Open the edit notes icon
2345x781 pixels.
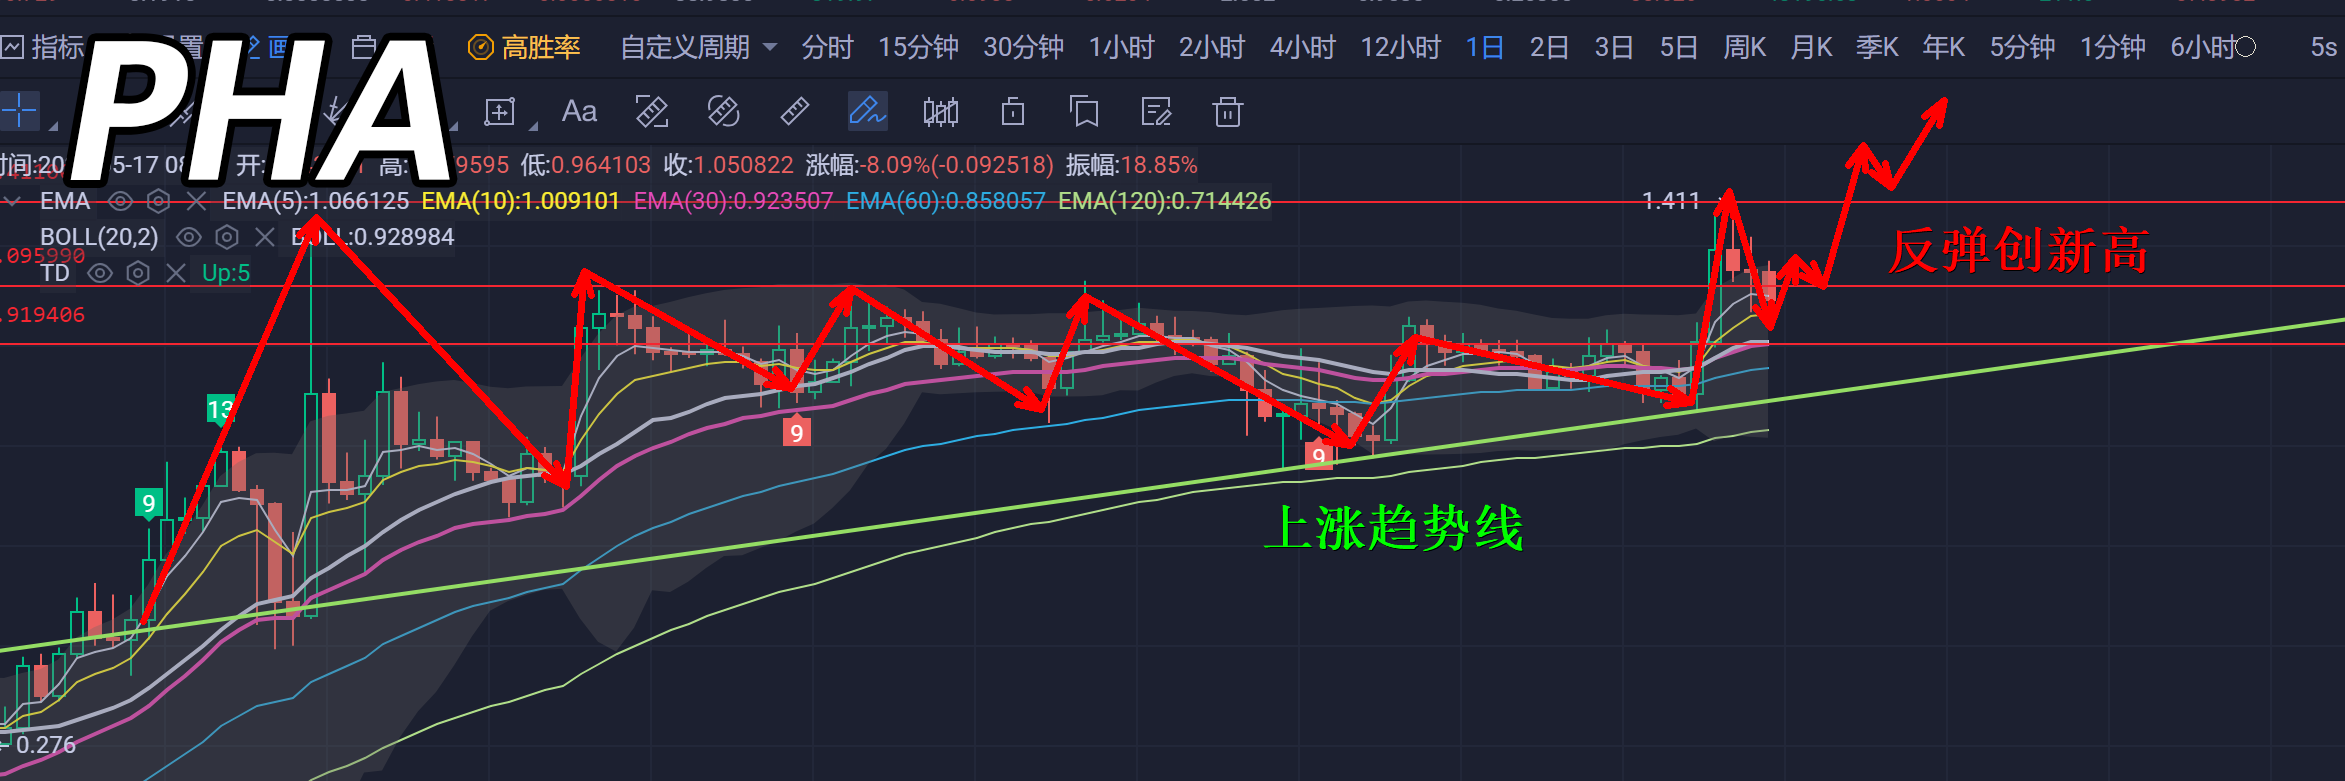(x=1156, y=112)
